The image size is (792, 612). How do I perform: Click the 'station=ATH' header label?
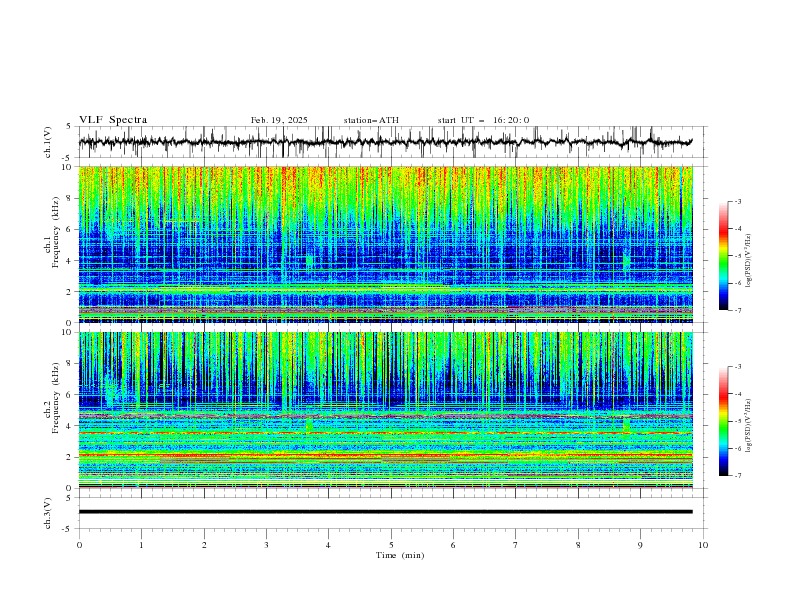pos(371,120)
